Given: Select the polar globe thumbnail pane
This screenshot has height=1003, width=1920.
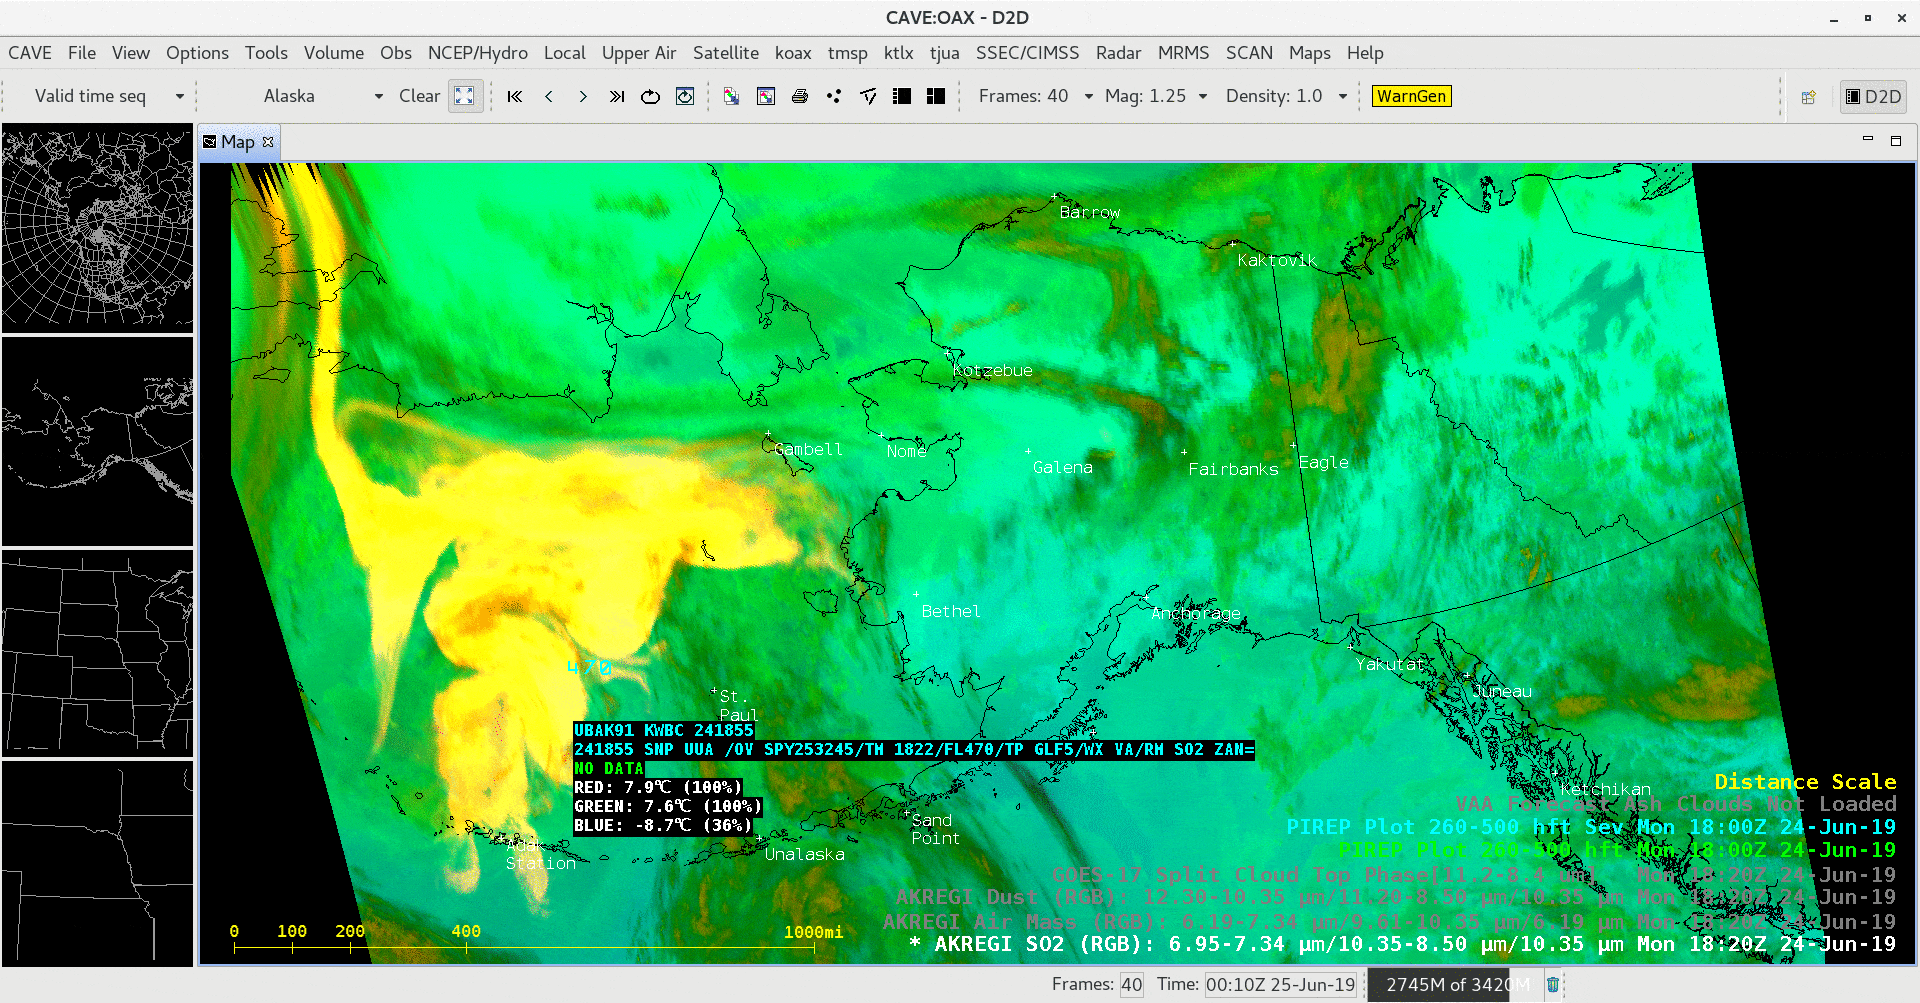Looking at the screenshot, I should (x=97, y=228).
